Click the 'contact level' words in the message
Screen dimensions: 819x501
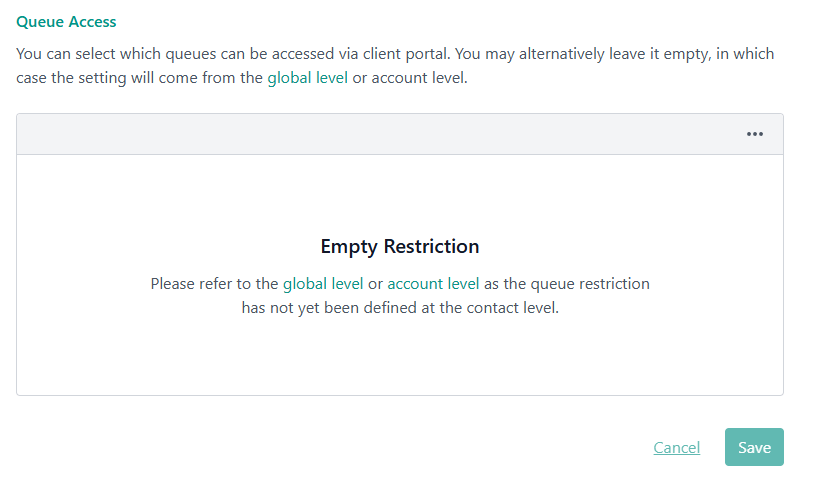pyautogui.click(x=512, y=308)
